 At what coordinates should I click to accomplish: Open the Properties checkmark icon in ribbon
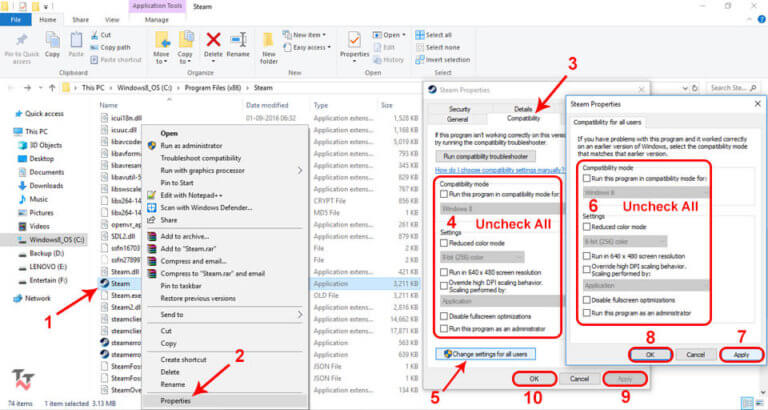[x=354, y=40]
